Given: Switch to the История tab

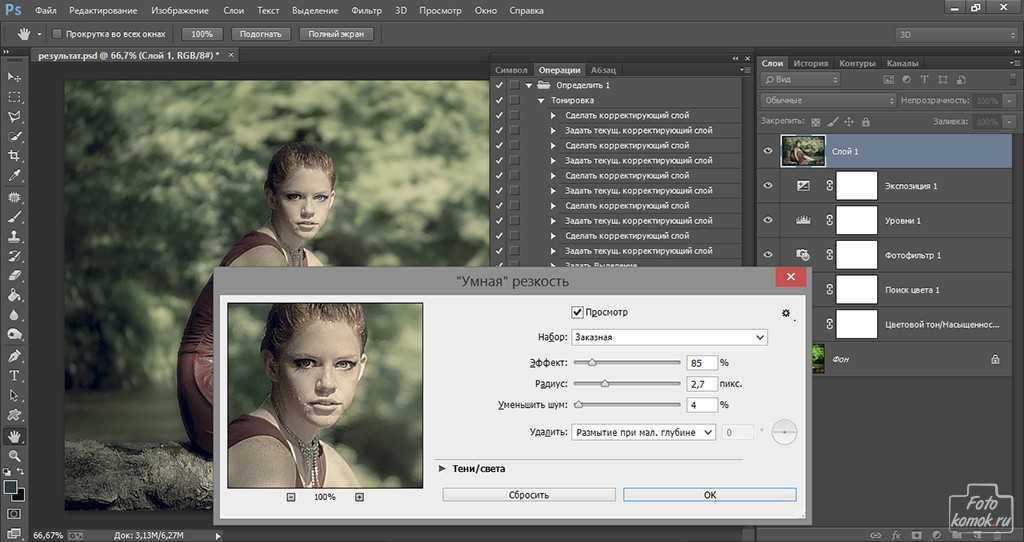Looking at the screenshot, I should [x=810, y=63].
